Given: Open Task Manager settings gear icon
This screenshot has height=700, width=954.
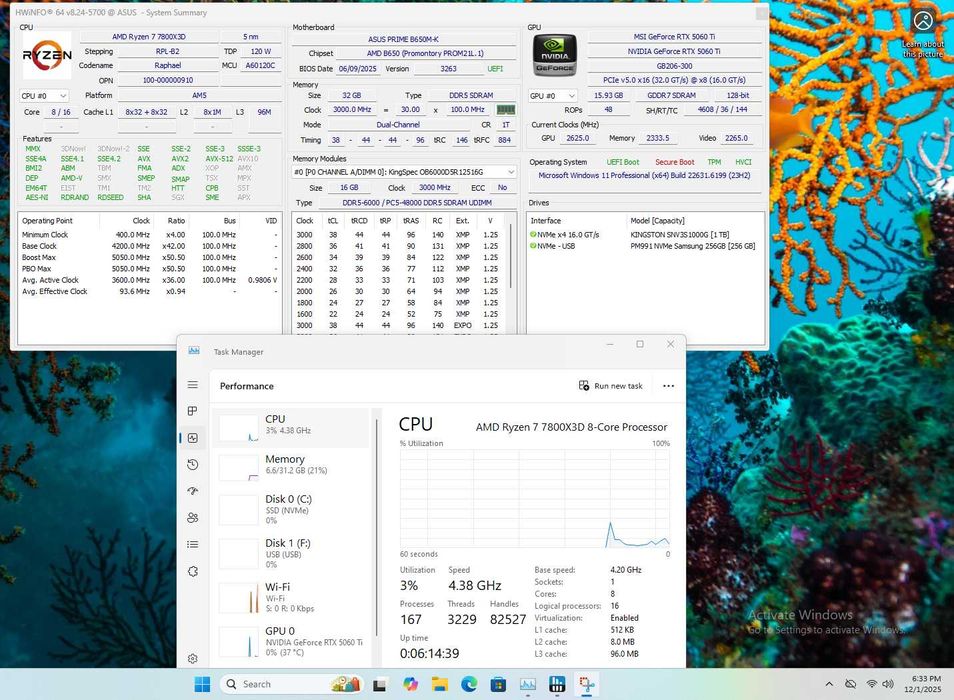Looking at the screenshot, I should pos(193,658).
